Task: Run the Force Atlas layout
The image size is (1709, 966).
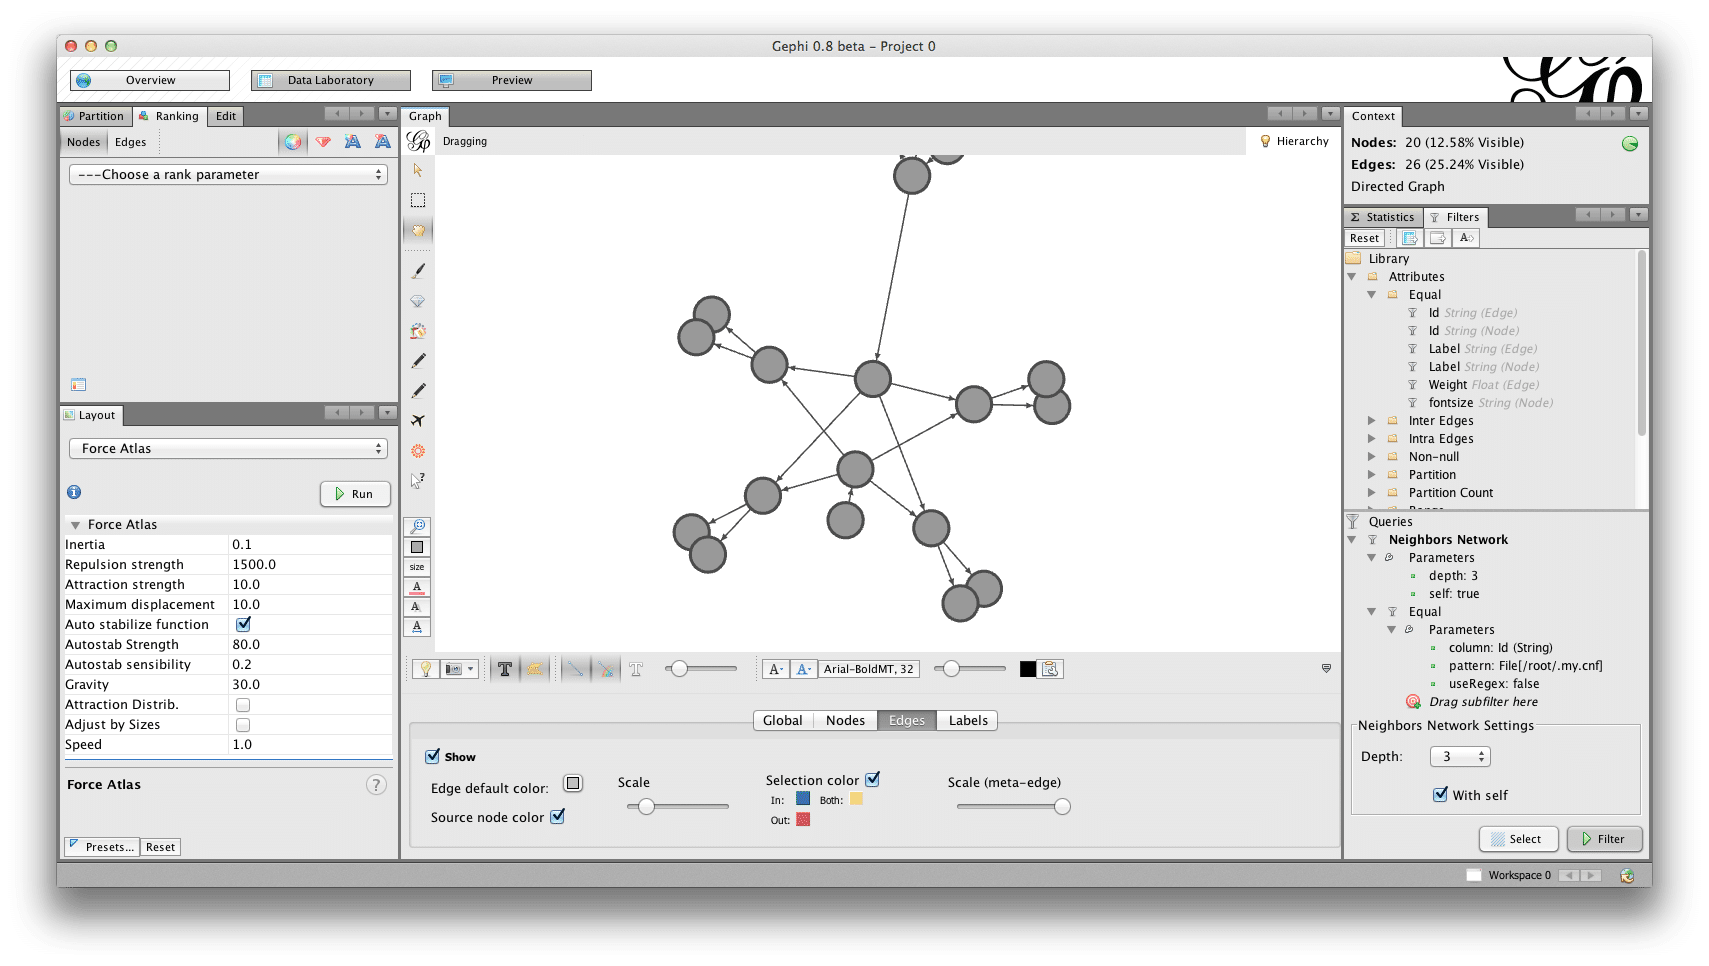Action: pyautogui.click(x=355, y=494)
